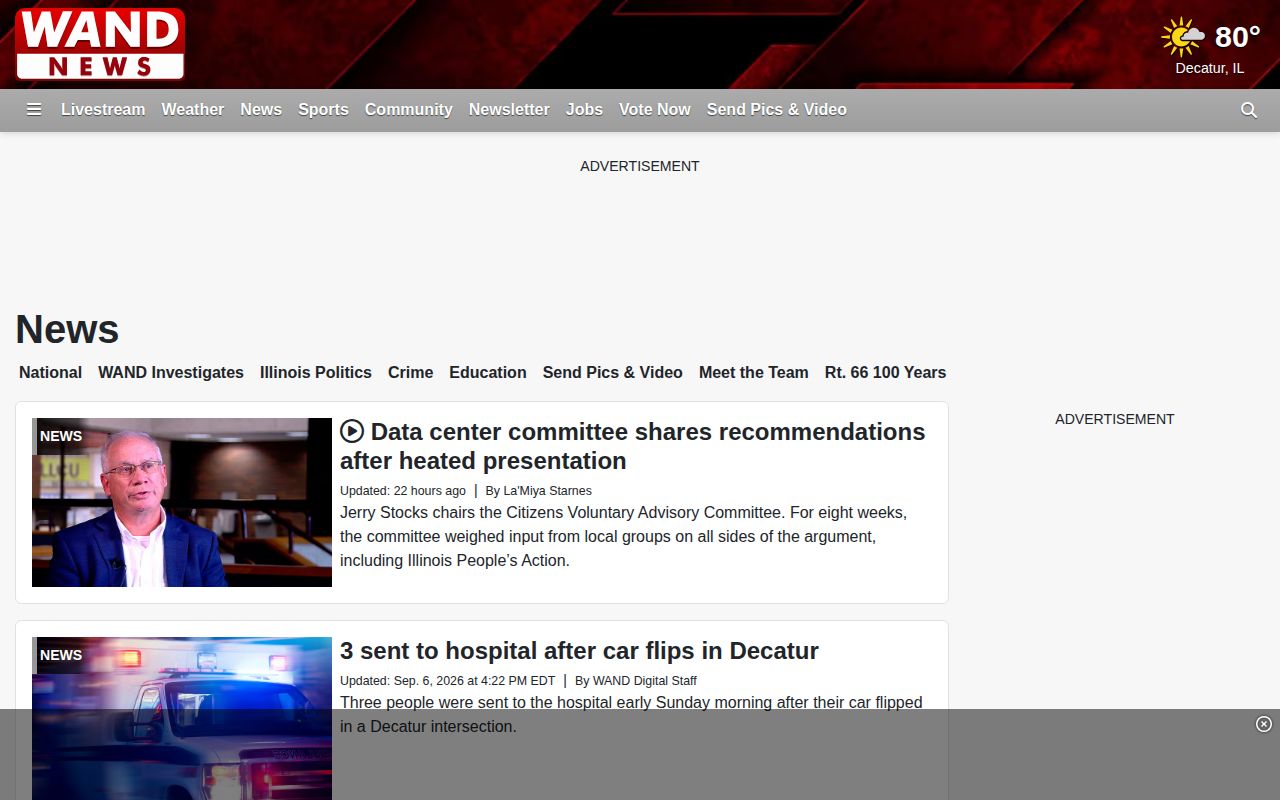Screen dimensions: 1280x800
Task: Open the News nav item
Action: 261,109
